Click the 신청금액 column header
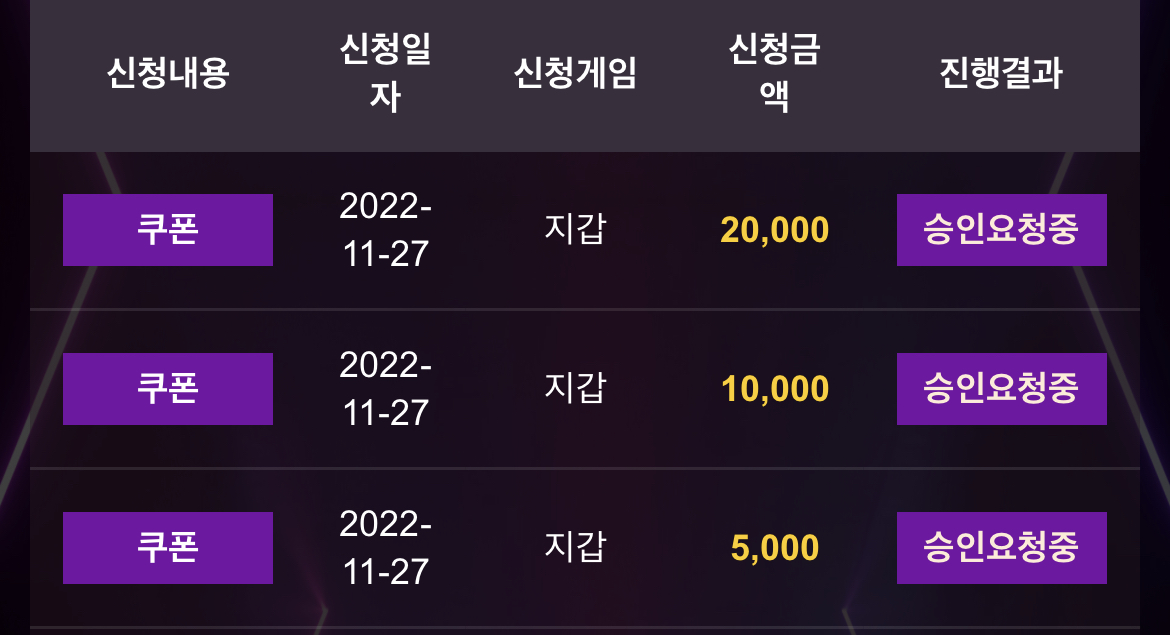 (775, 73)
